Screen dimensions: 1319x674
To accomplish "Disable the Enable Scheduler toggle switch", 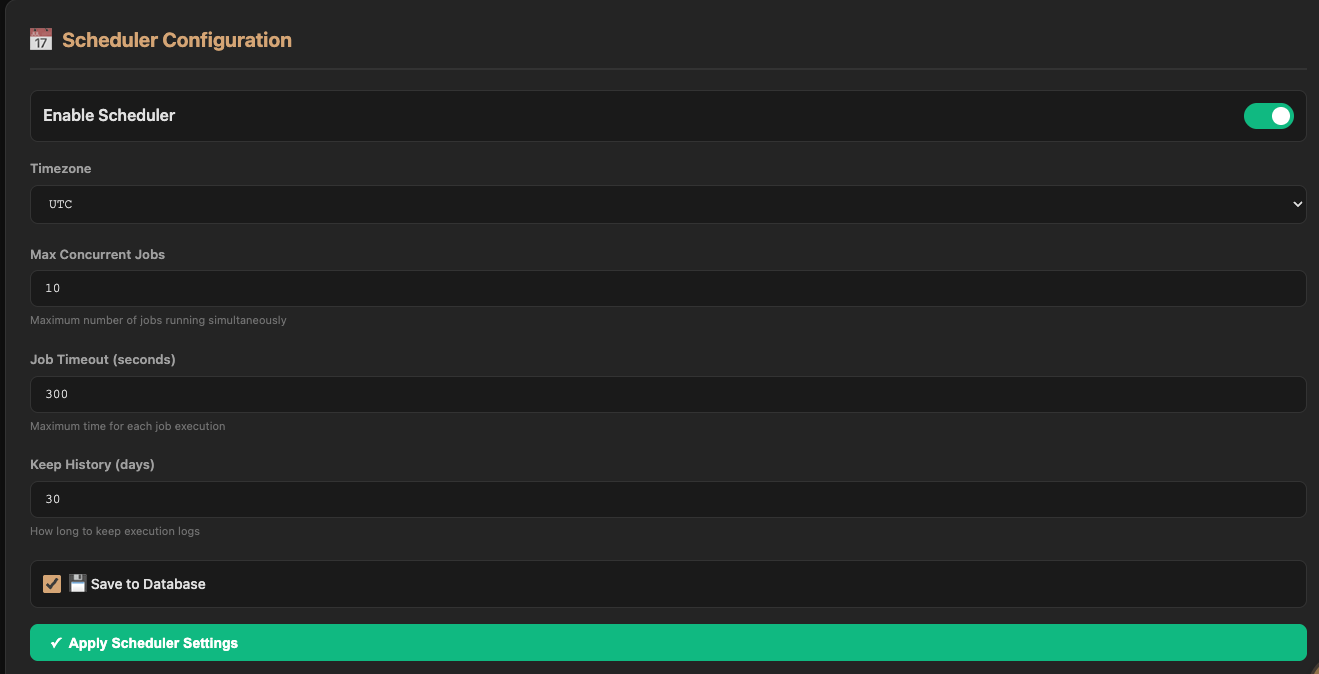I will (x=1268, y=116).
